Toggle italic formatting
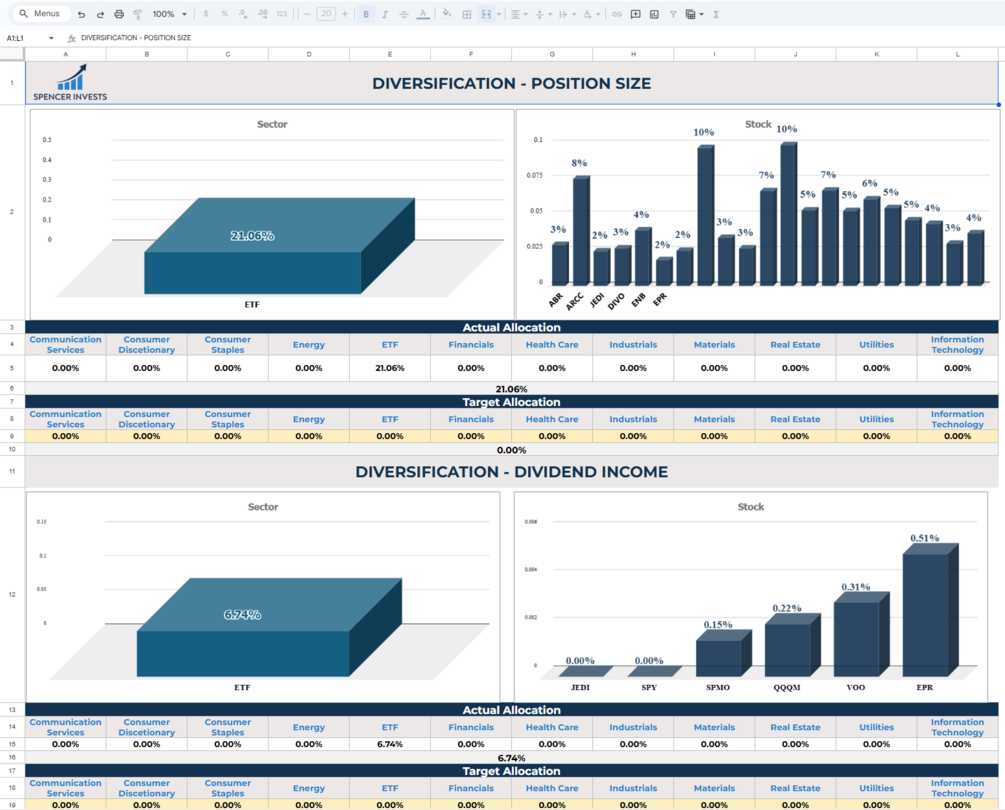The height and width of the screenshot is (810, 1005). click(385, 14)
